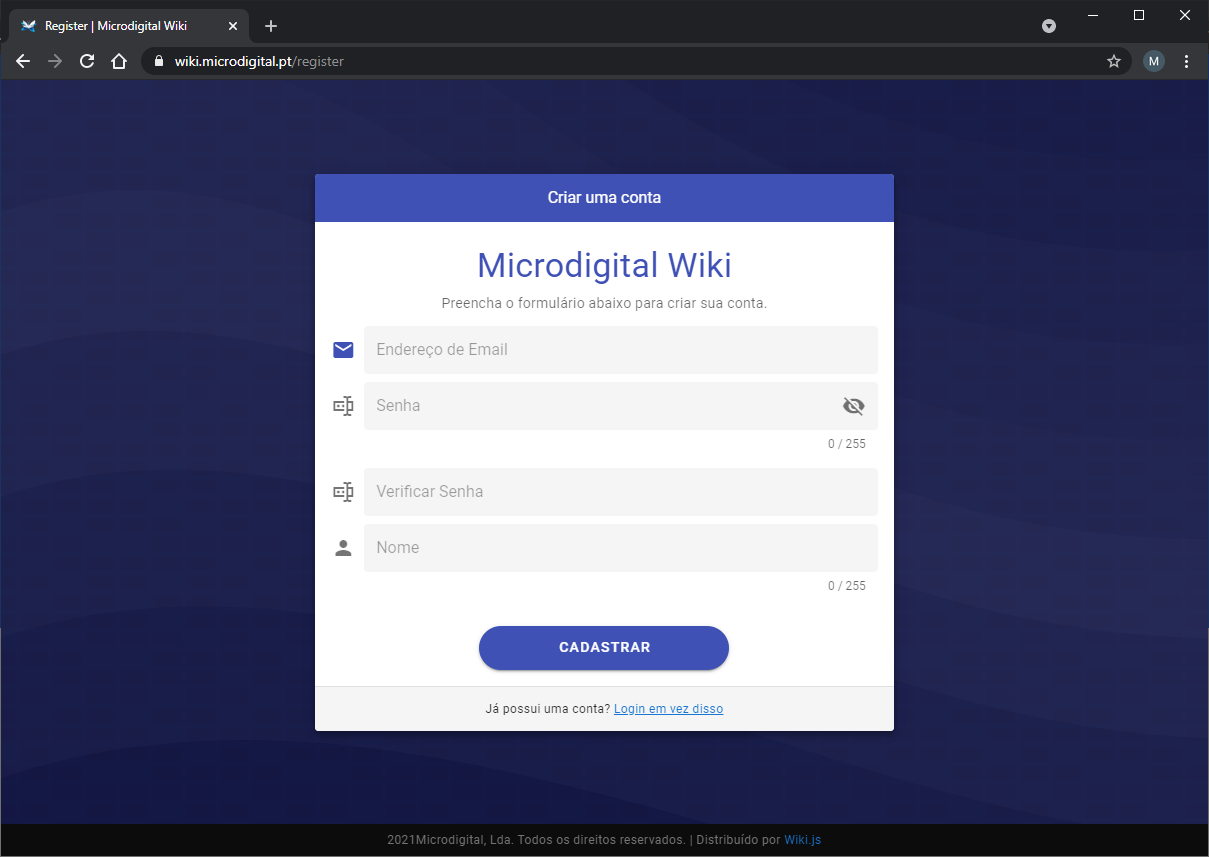Click the address bar URL

pos(259,61)
